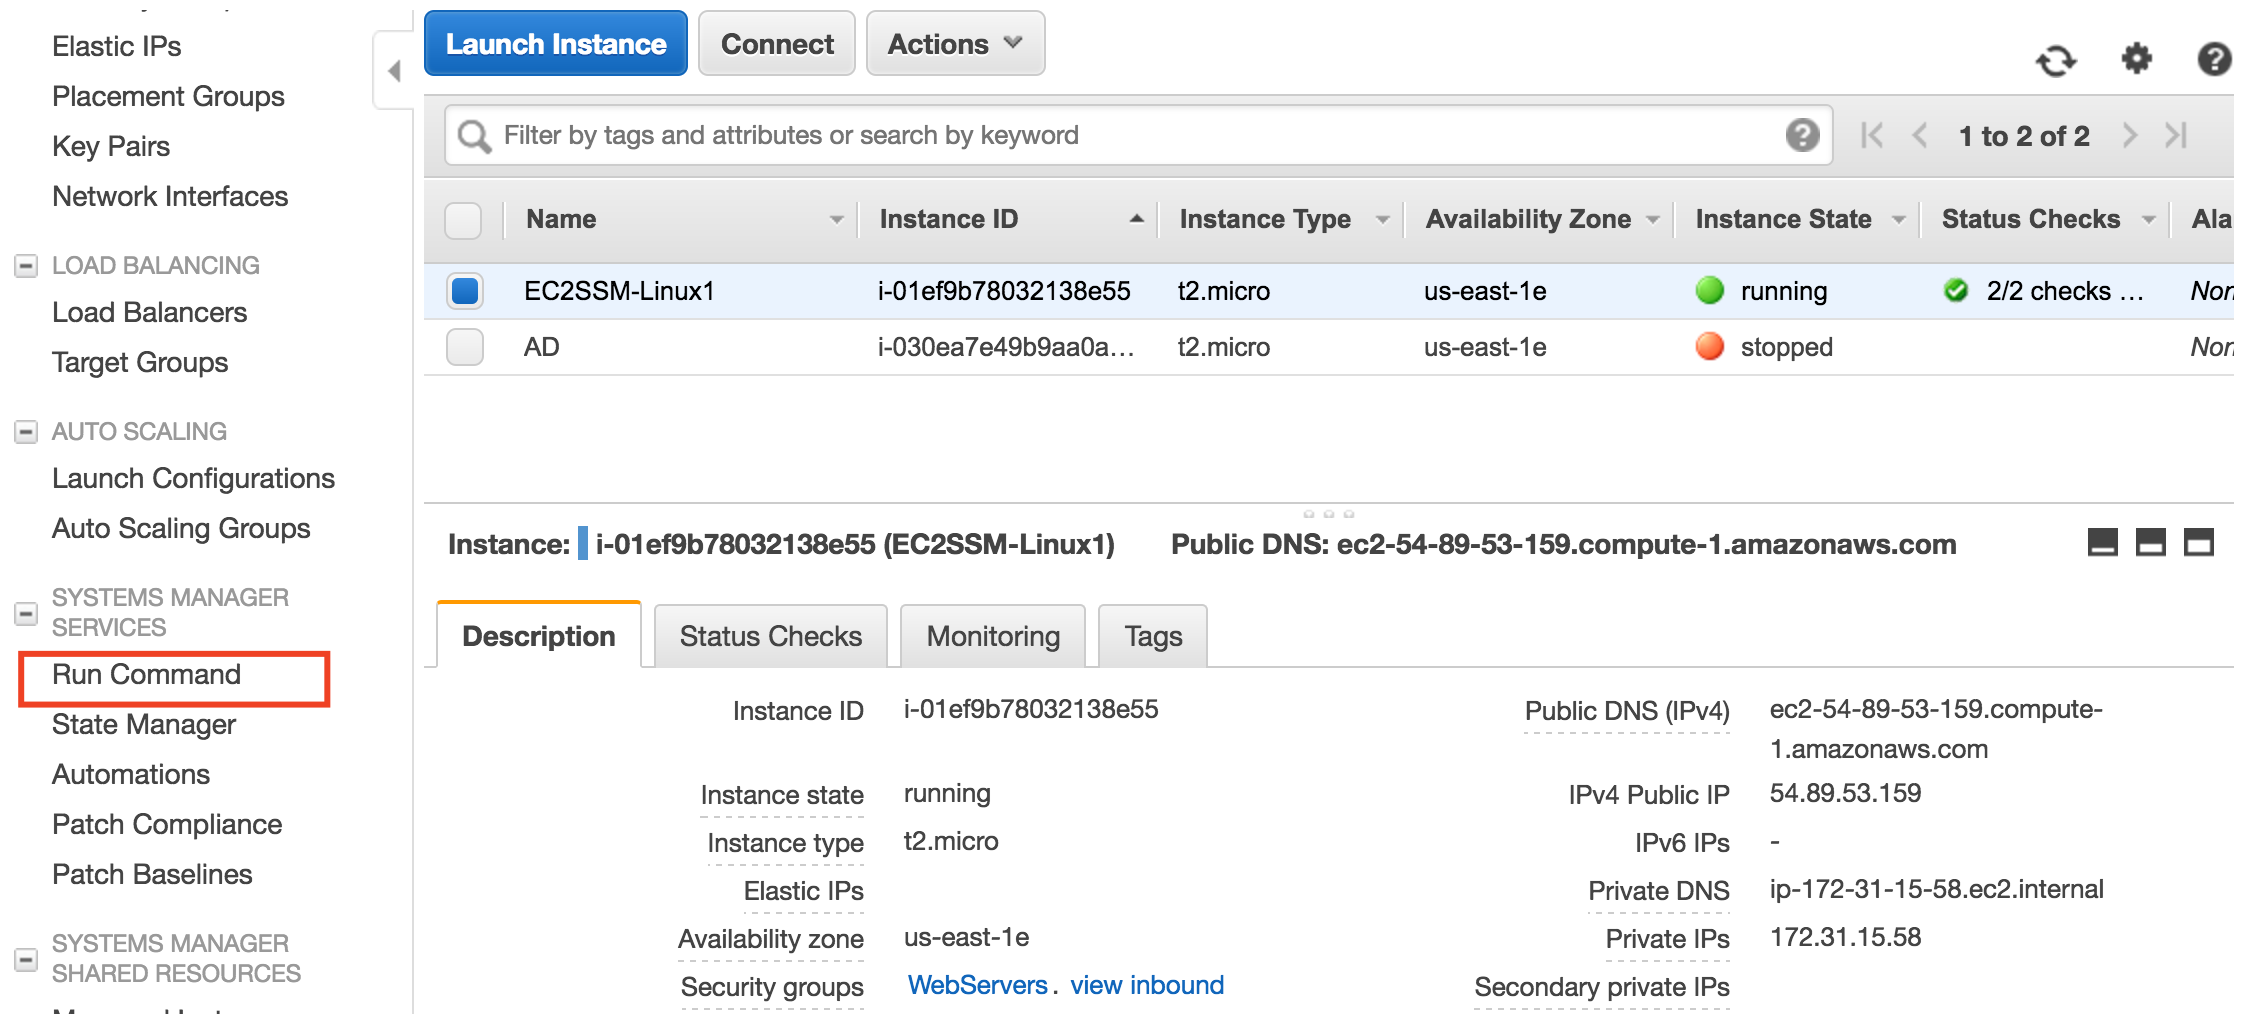The width and height of the screenshot is (2248, 1014).
Task: Collapse the Load Balancing section
Action: coord(26,266)
